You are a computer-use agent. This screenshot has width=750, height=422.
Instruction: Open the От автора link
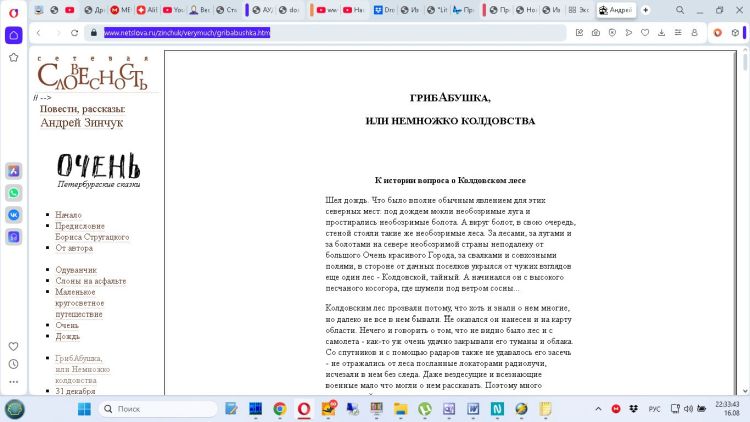coord(74,248)
